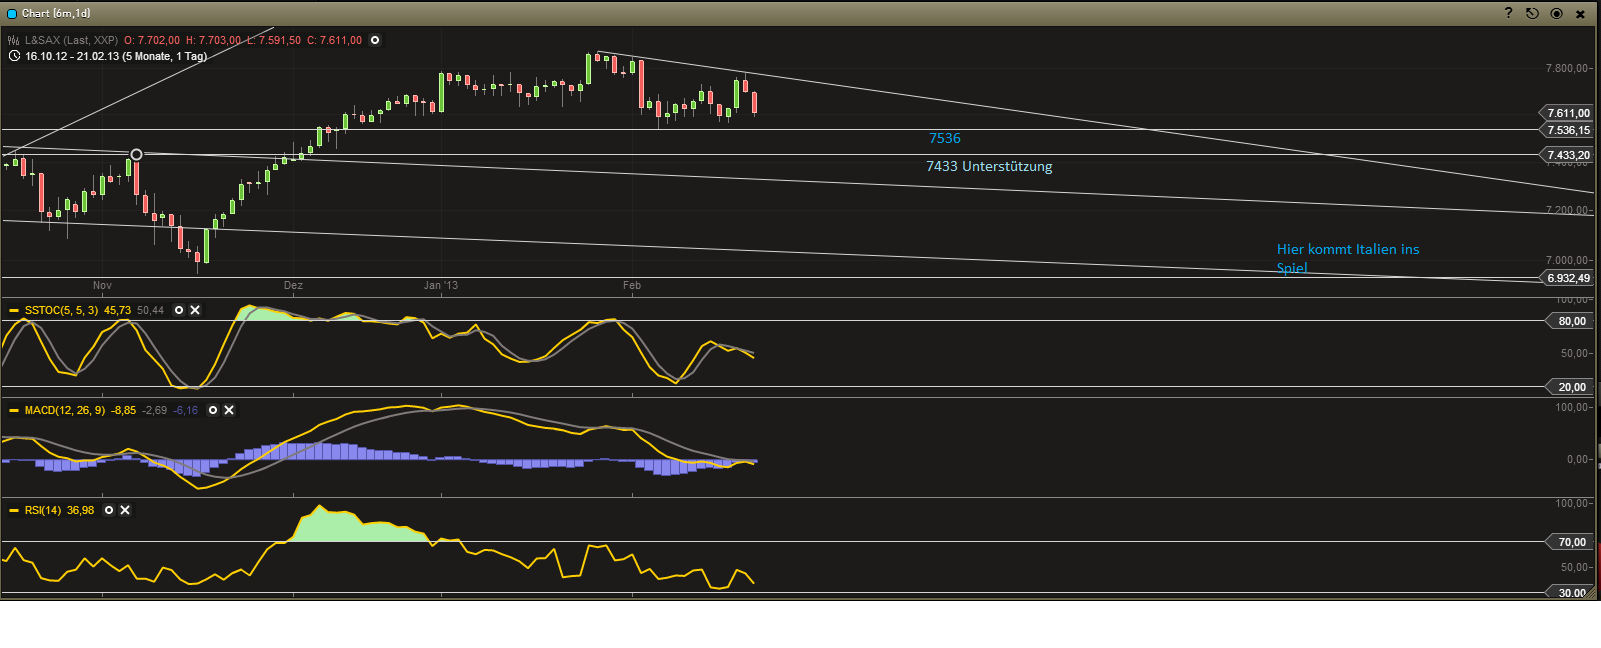Screen dimensions: 1601x648
Task: Click the SSTOC 20,00 level tag
Action: click(1570, 387)
